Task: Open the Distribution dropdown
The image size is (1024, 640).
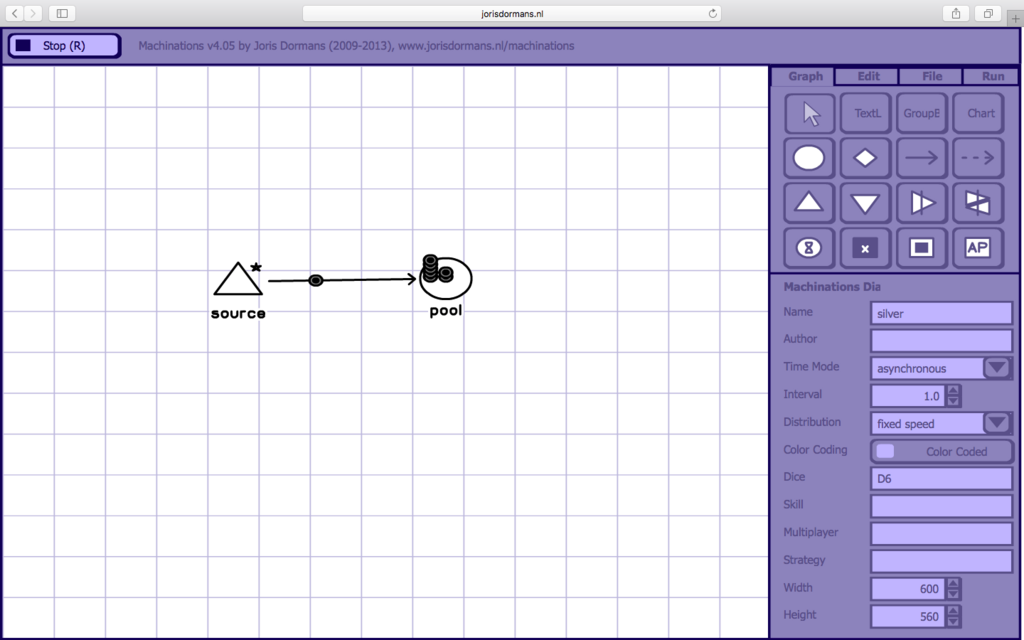Action: click(997, 423)
